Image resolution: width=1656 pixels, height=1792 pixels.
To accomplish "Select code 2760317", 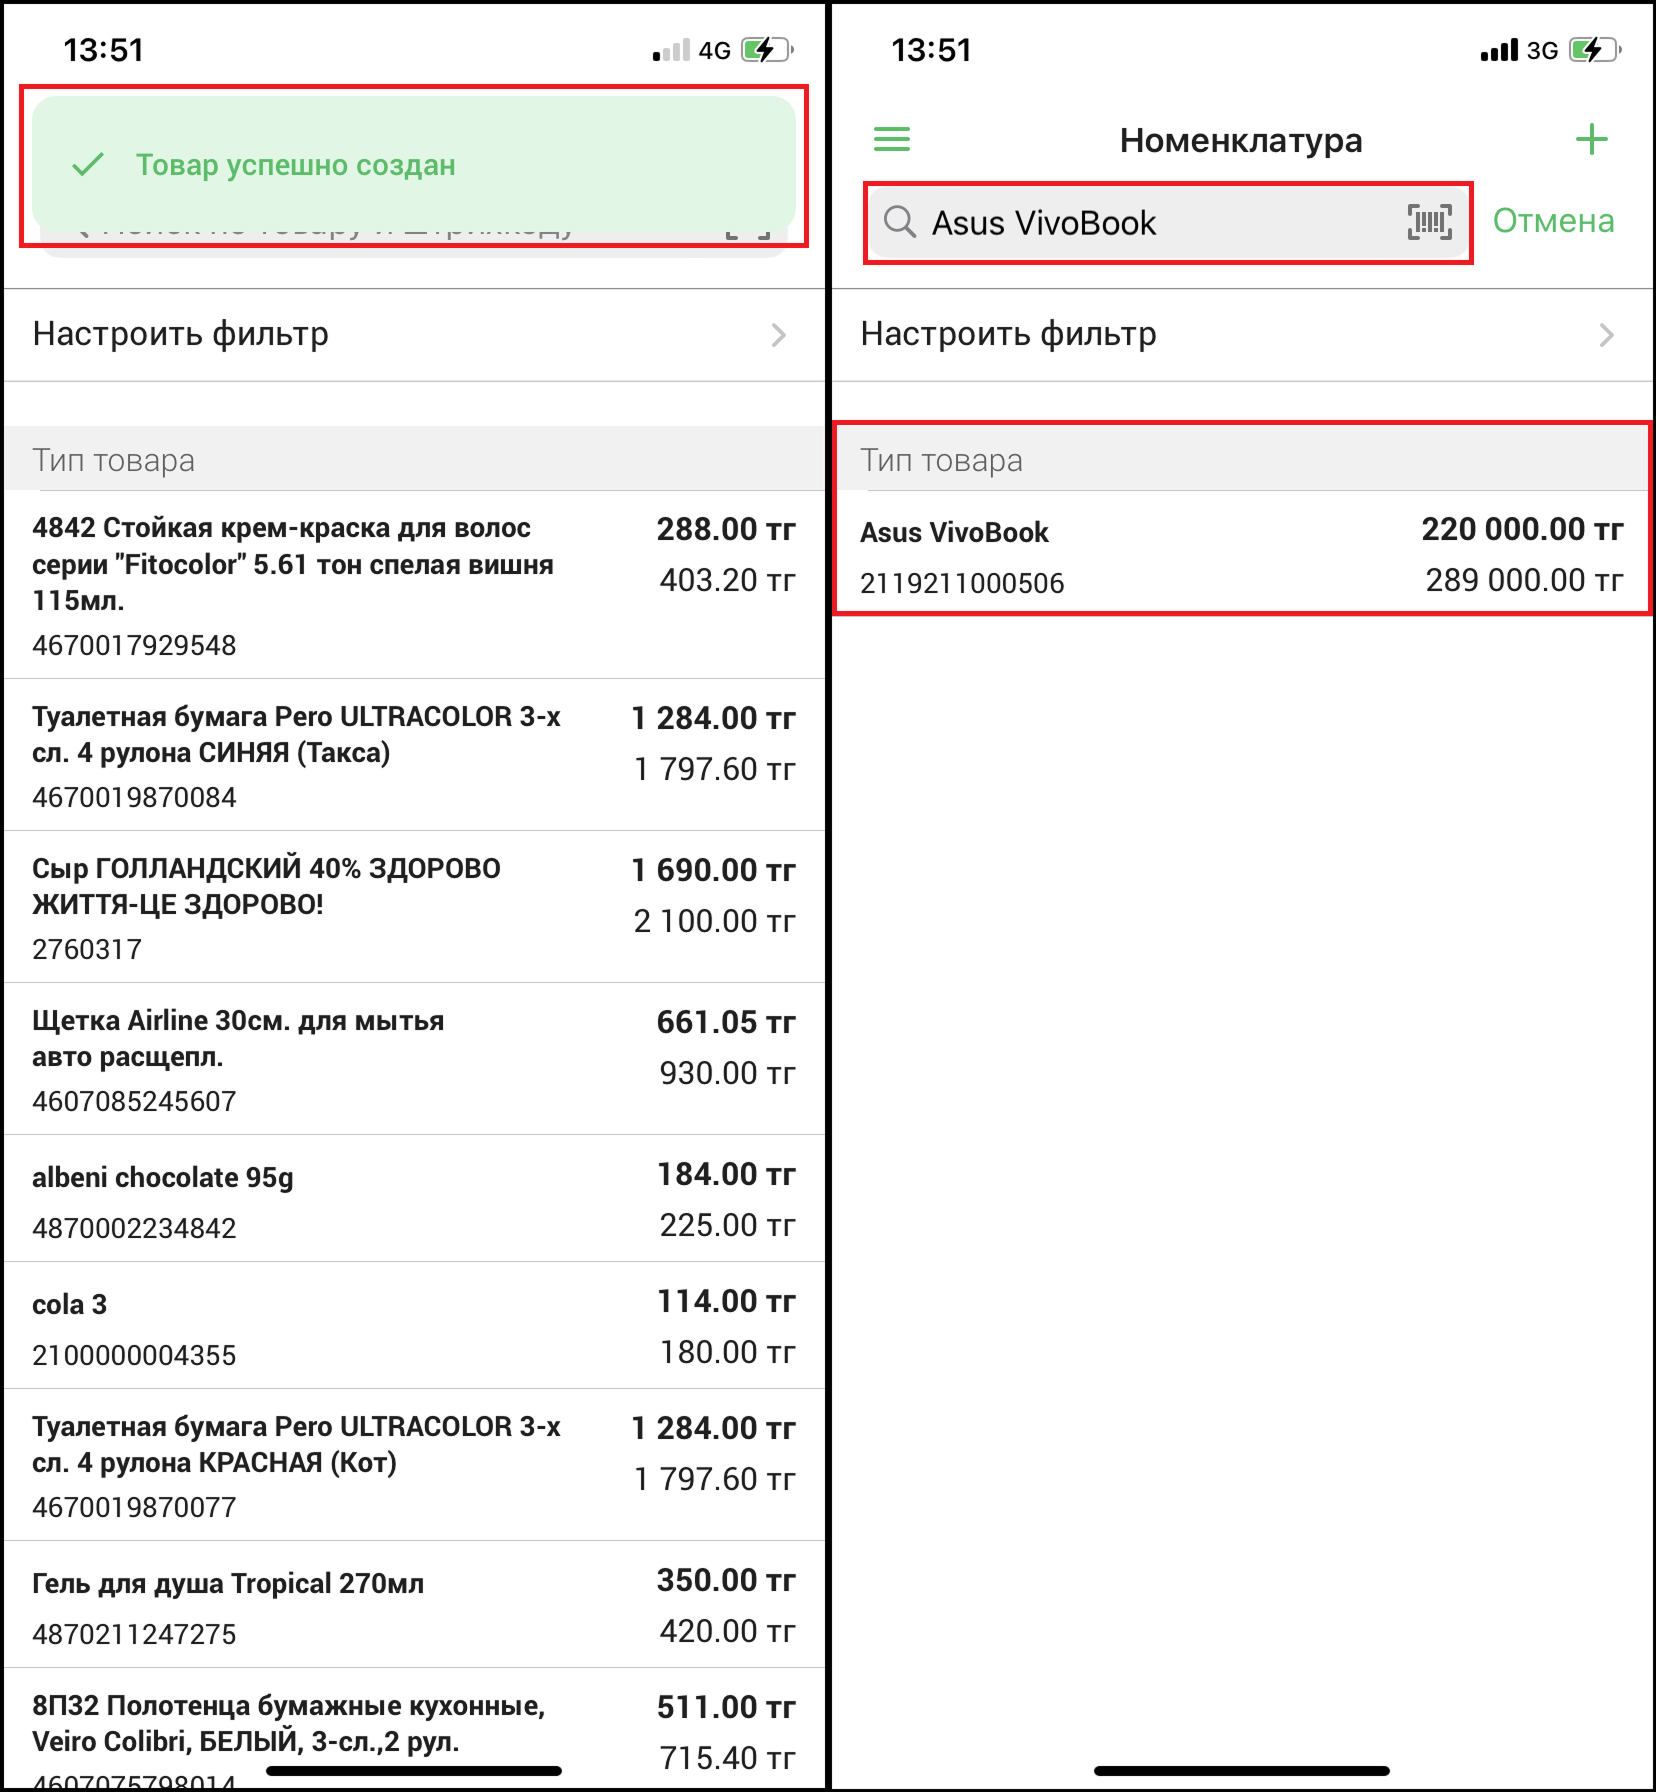I will [87, 949].
